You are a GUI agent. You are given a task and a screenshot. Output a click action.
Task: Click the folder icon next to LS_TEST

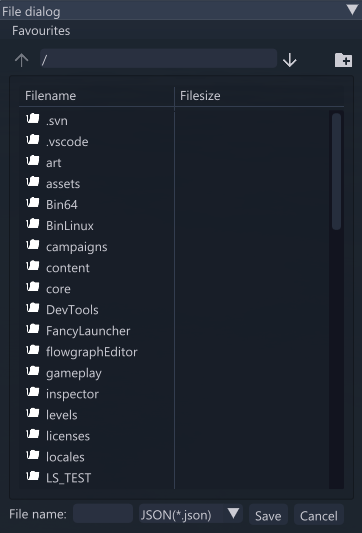point(33,476)
